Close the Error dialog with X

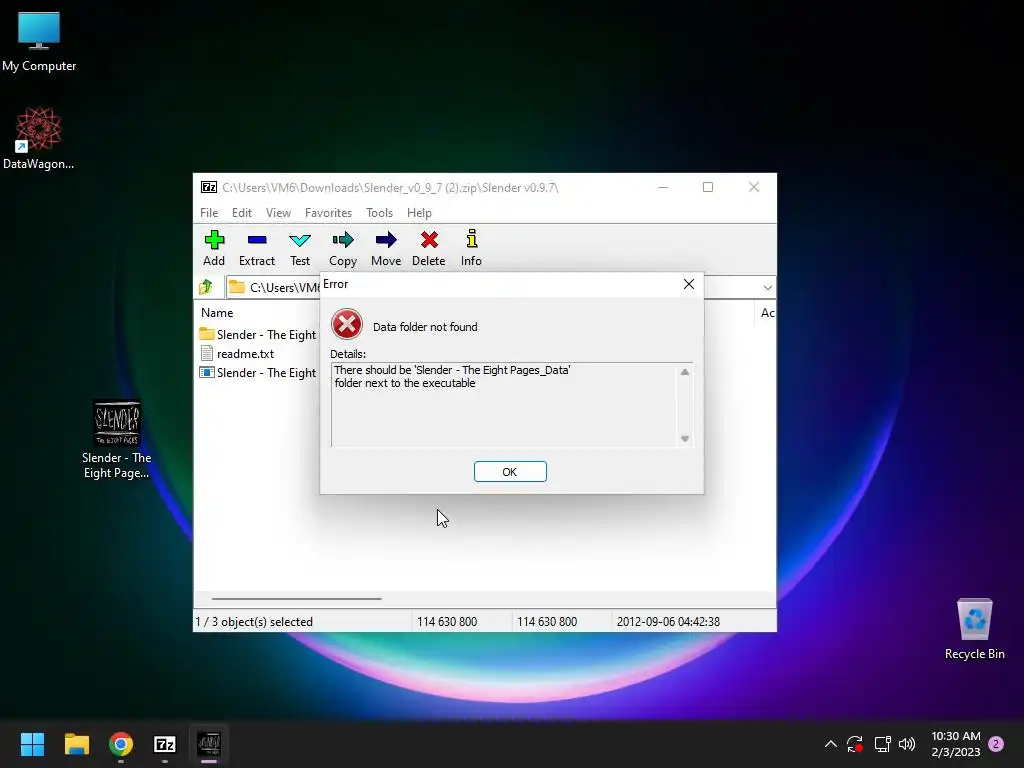coord(689,284)
